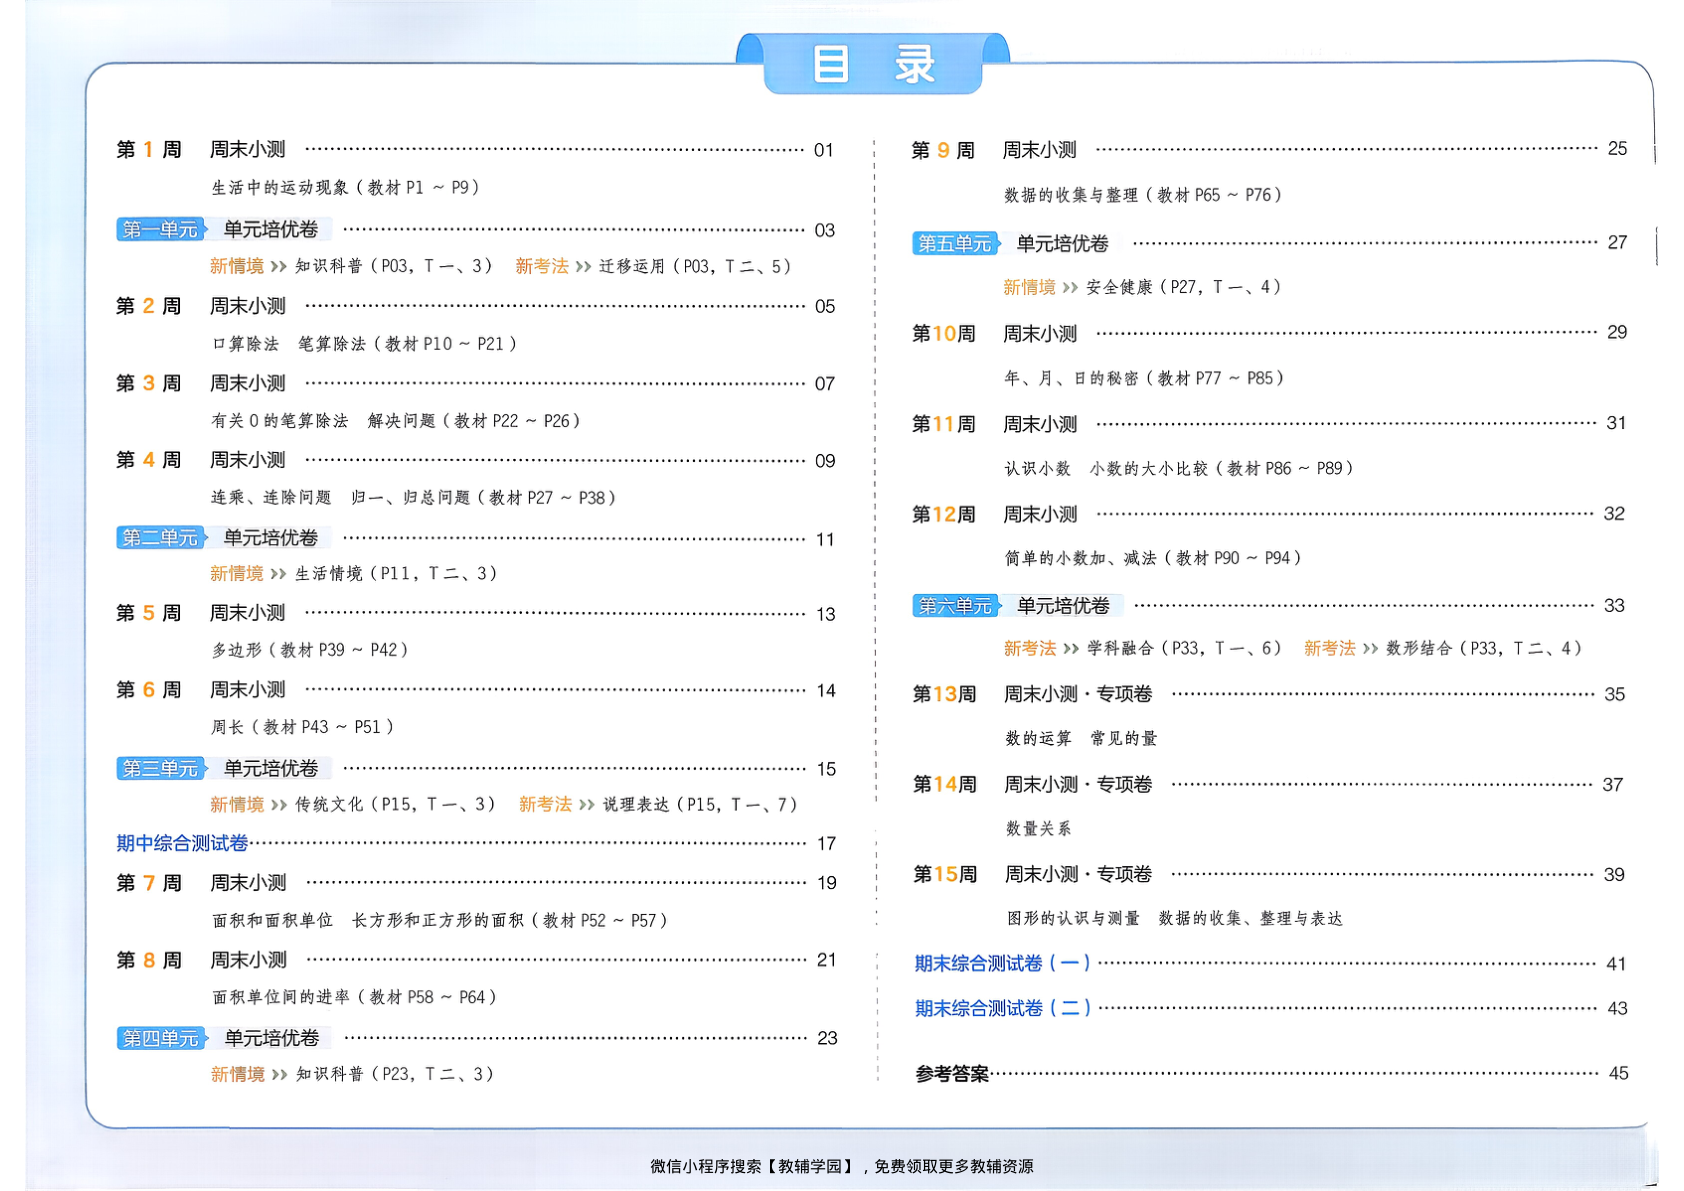Click the 教辅学园 footer text
Screen dimensions: 1684x1191
(x=810, y=1166)
